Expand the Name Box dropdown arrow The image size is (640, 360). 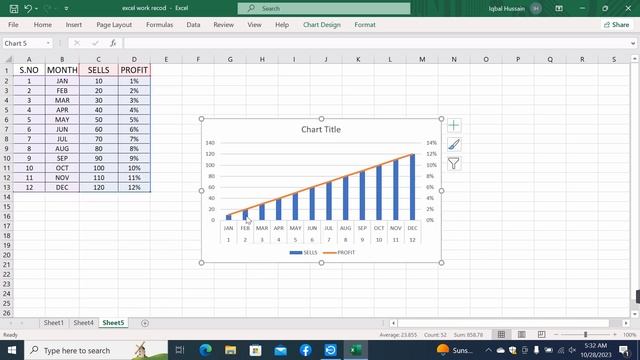pyautogui.click(x=48, y=43)
